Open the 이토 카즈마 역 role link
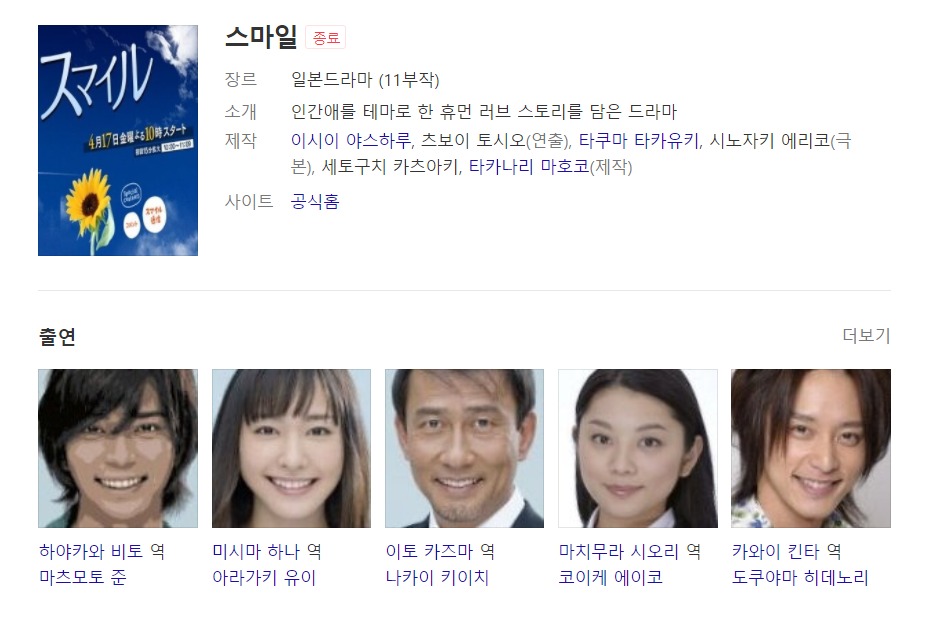925x623 pixels. pyautogui.click(x=440, y=552)
